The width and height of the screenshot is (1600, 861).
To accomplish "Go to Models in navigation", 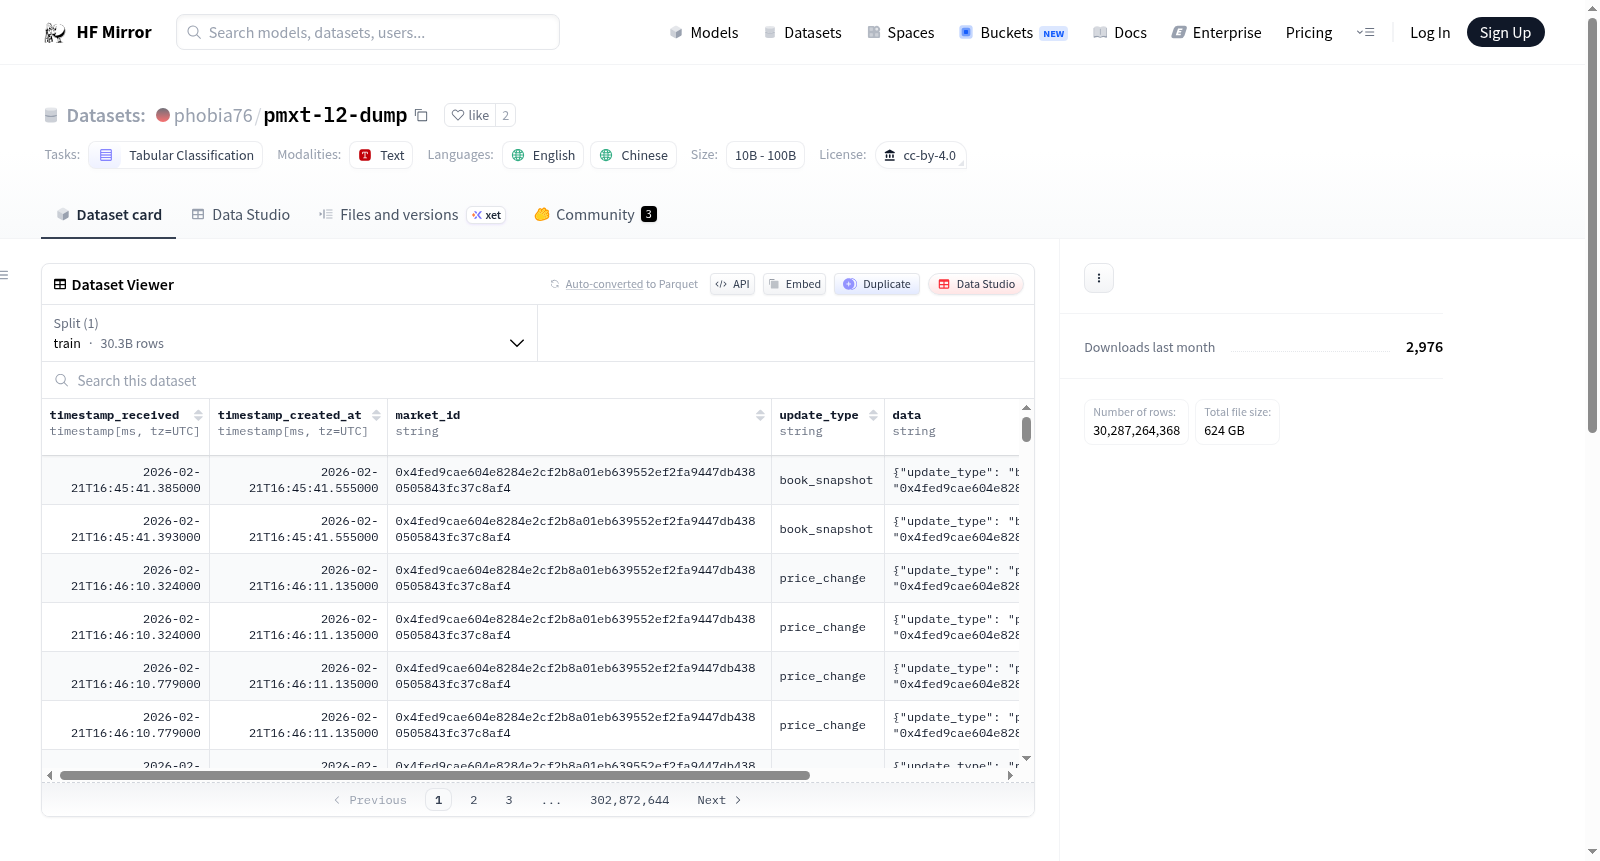I will point(704,33).
